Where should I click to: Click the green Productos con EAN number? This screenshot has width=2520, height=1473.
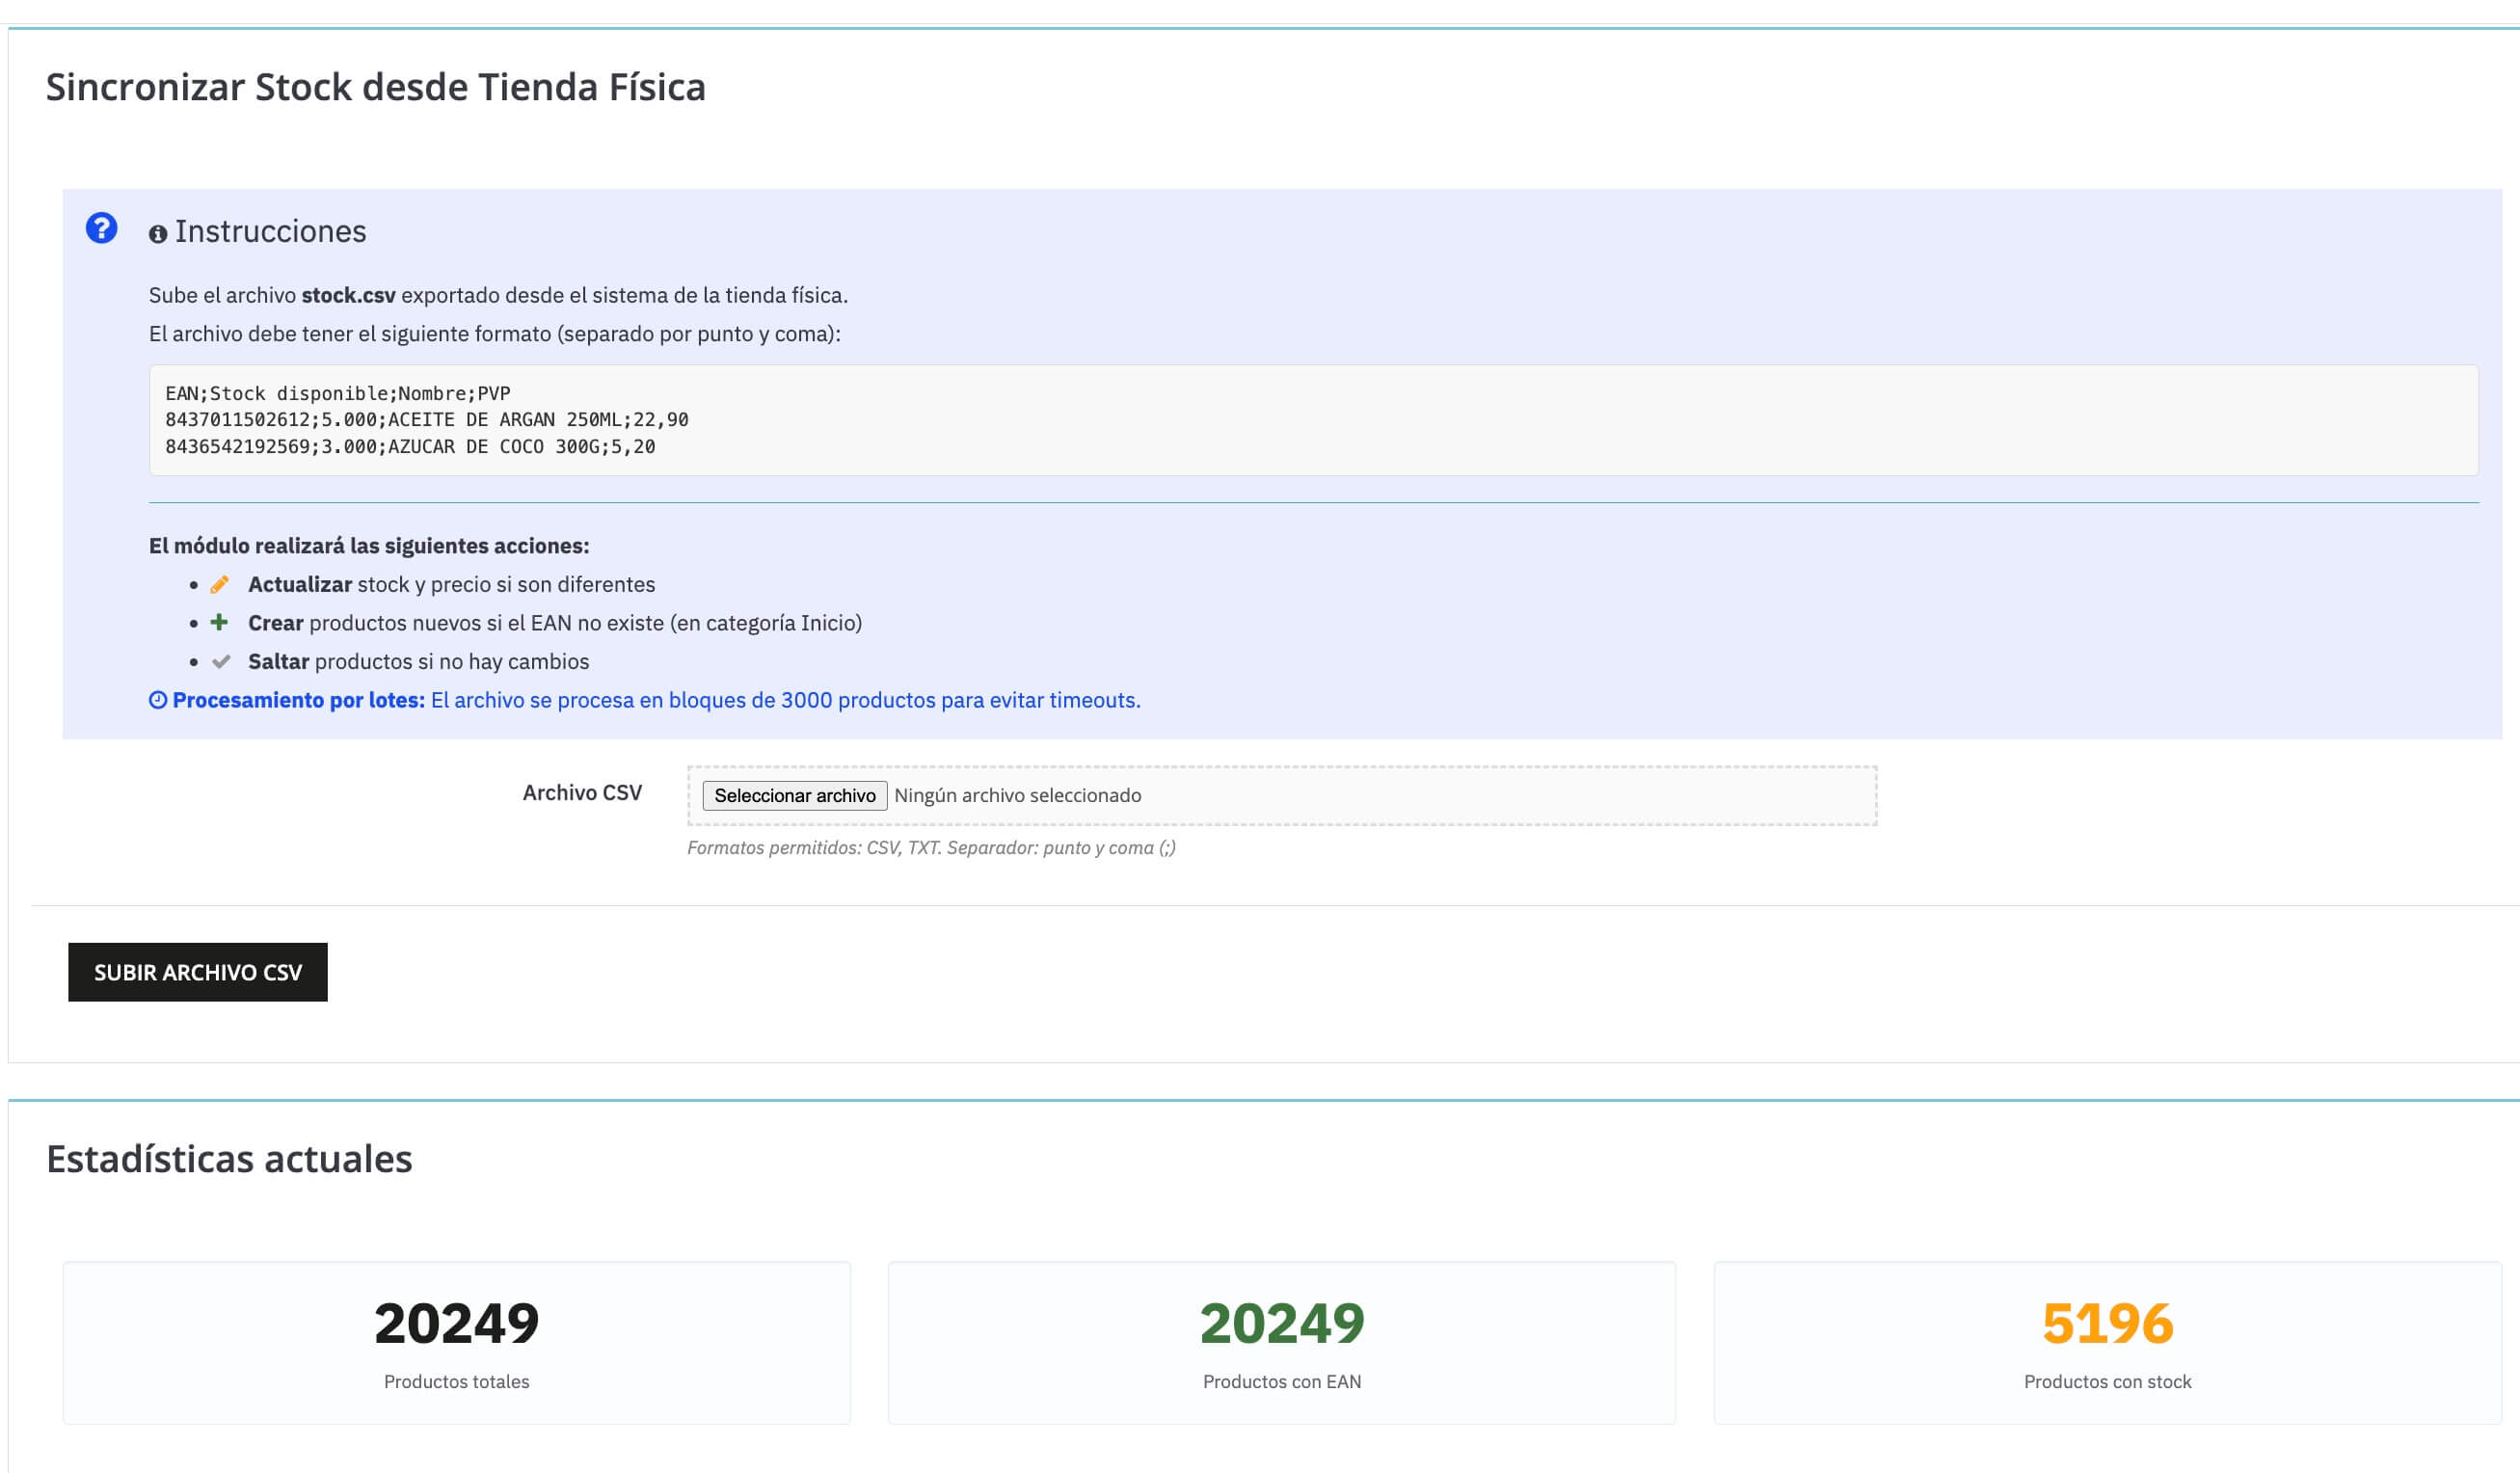[1281, 1322]
